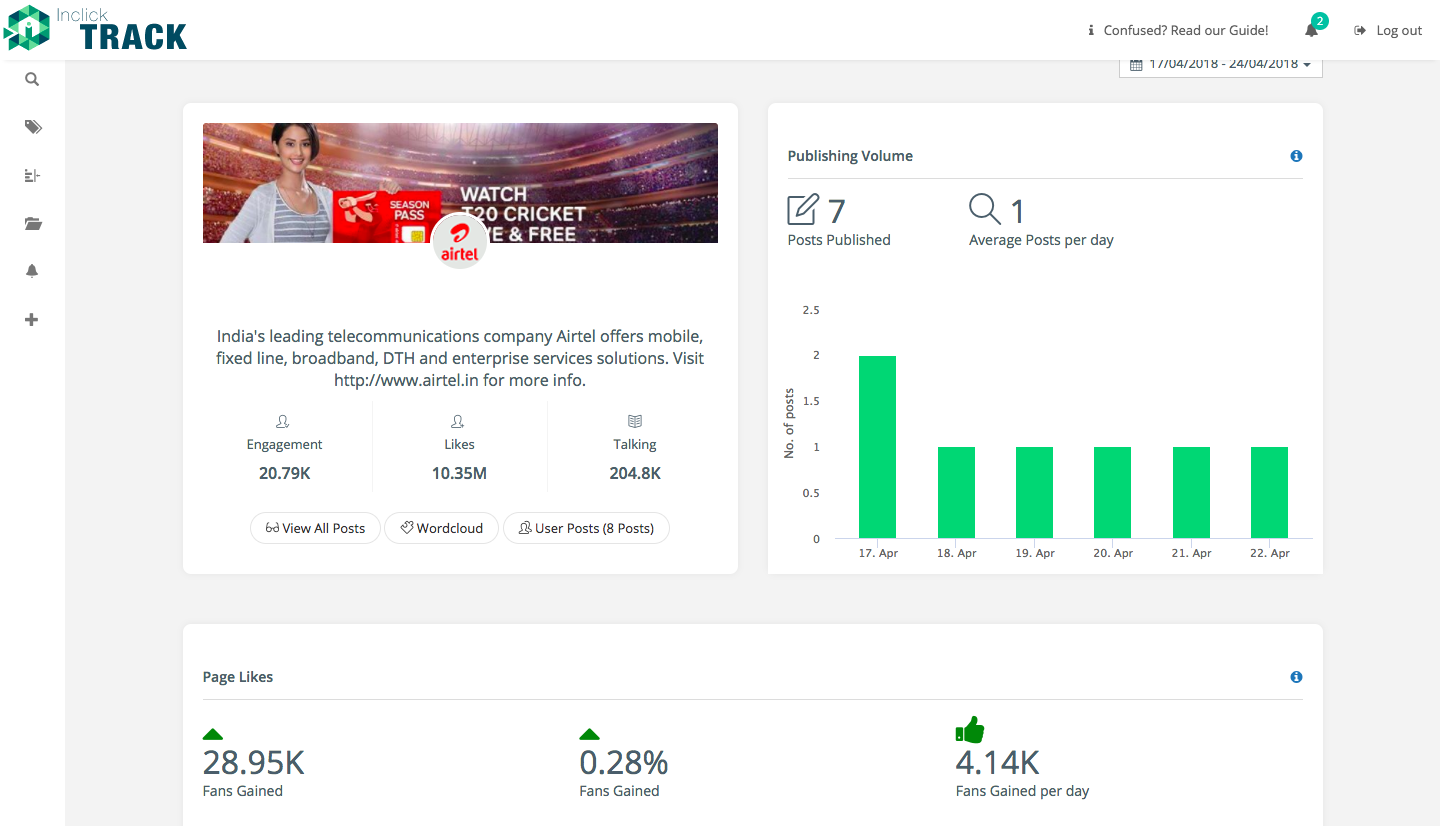This screenshot has height=826, width=1440.
Task: Click up arrow above 28.95K fans
Action: [x=213, y=735]
